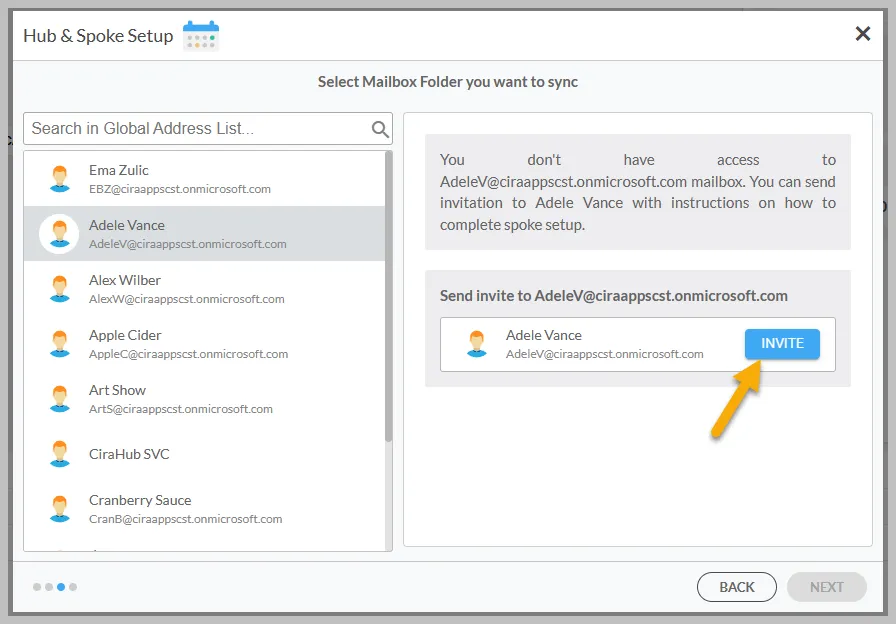This screenshot has height=624, width=896.
Task: Click the second step progress dot
Action: [49, 587]
